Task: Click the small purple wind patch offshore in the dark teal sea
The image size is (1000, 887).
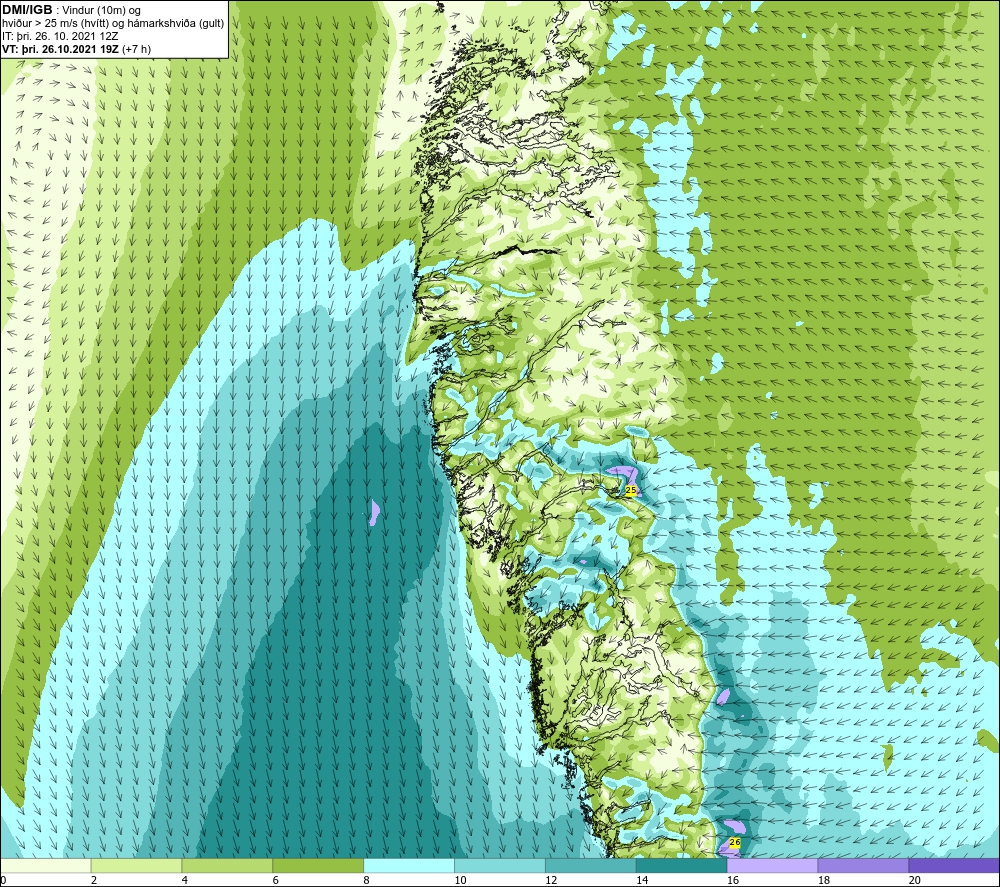Action: [x=374, y=511]
